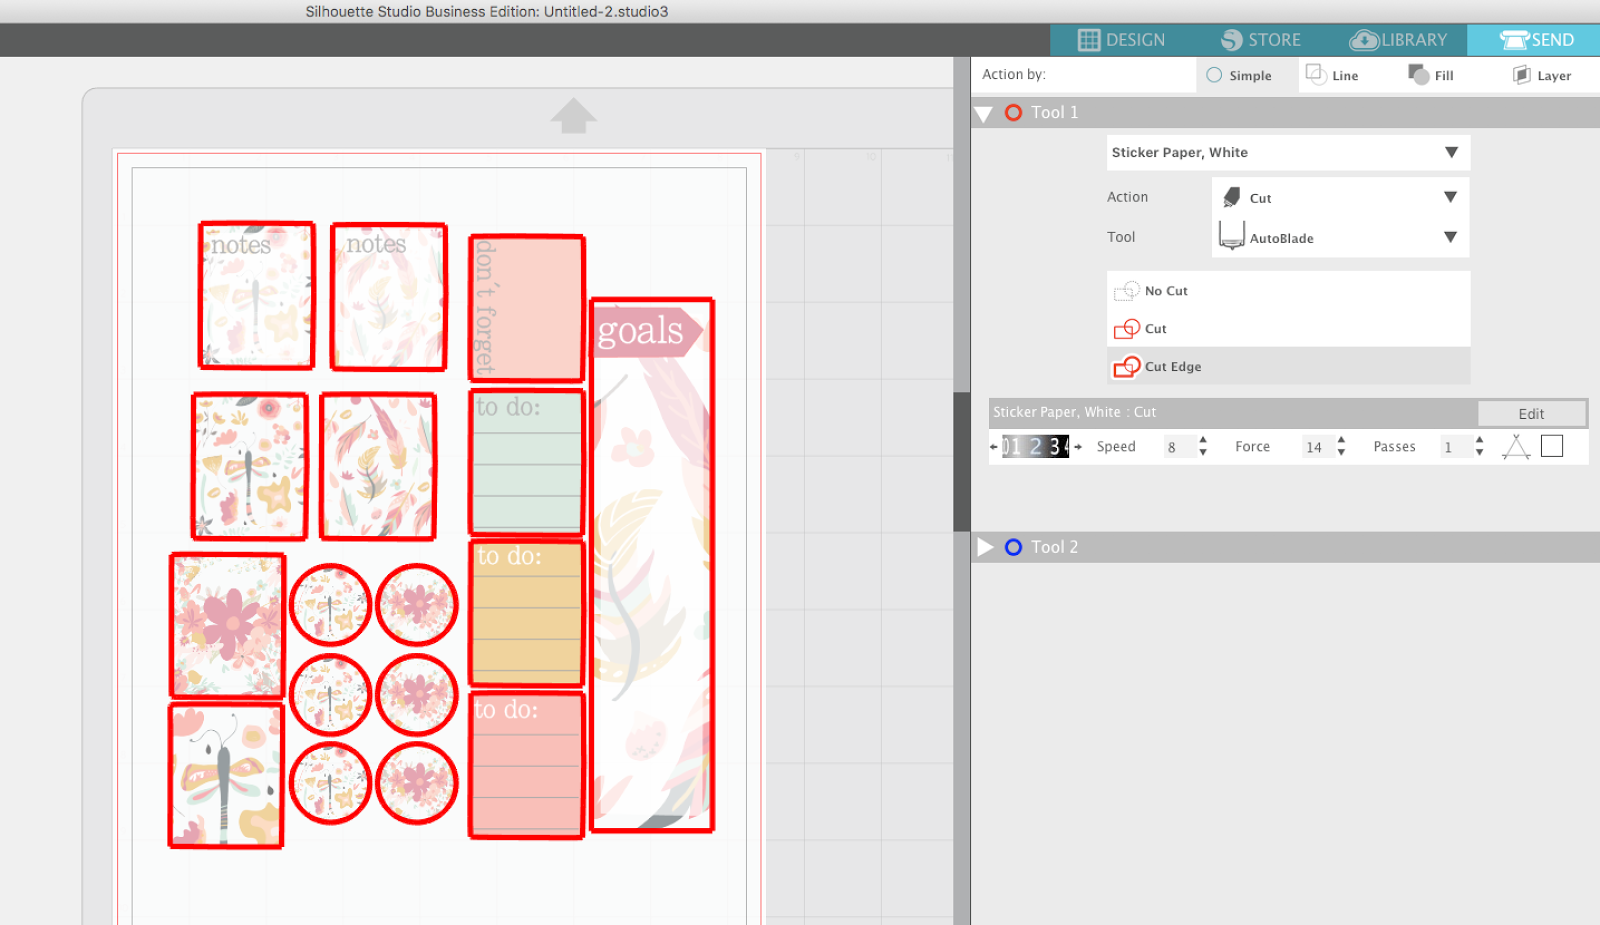
Task: Choose the No Cut option
Action: (x=1288, y=291)
